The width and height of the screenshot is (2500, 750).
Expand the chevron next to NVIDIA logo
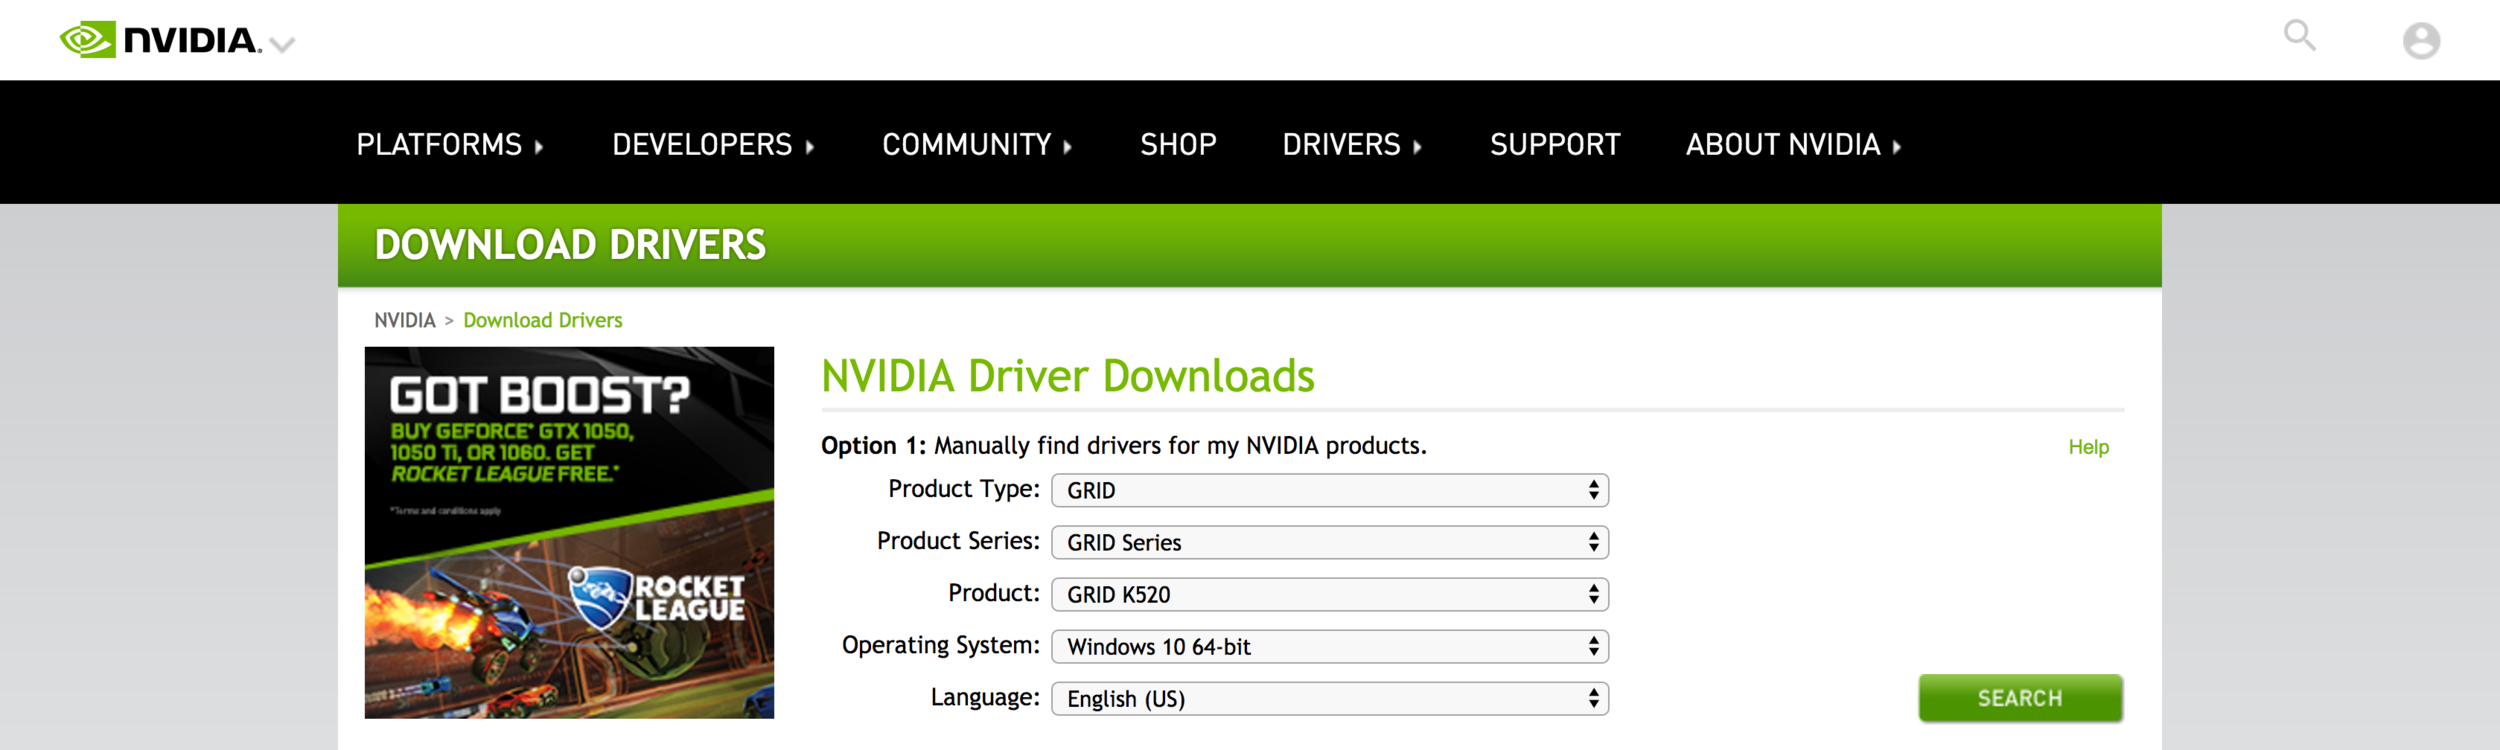coord(283,44)
